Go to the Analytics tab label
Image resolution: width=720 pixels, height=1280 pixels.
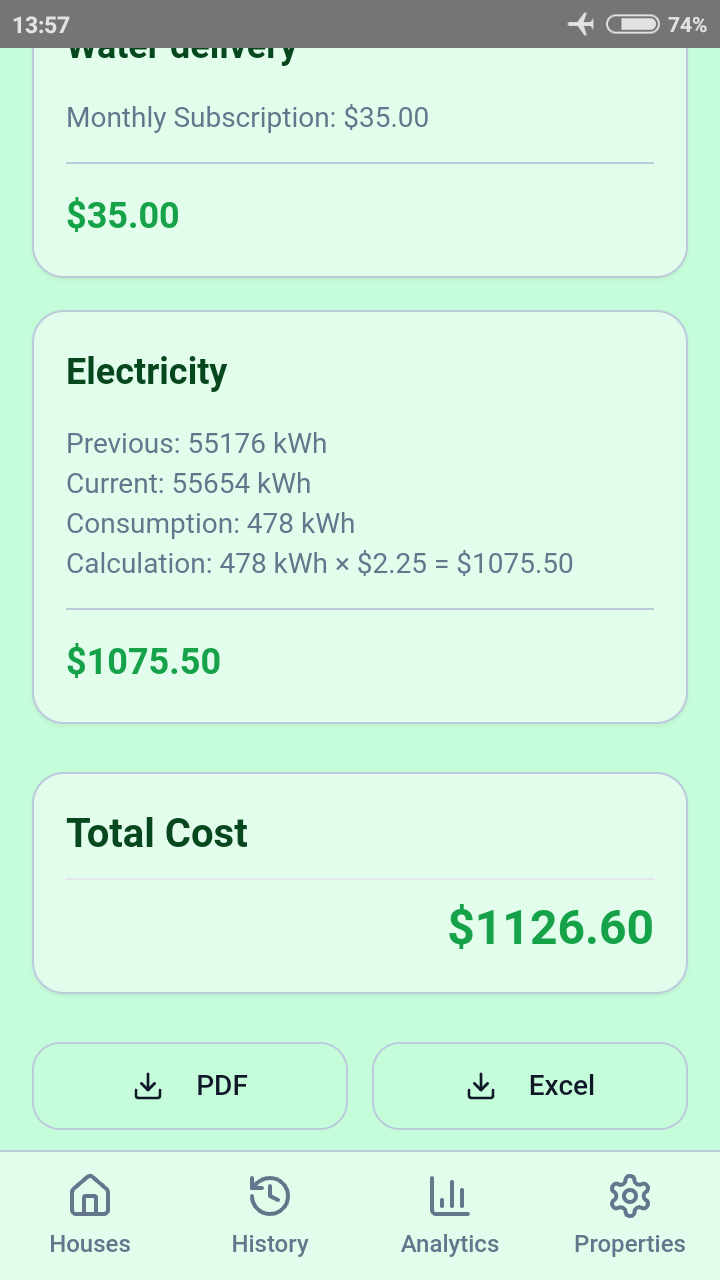[x=450, y=1244]
